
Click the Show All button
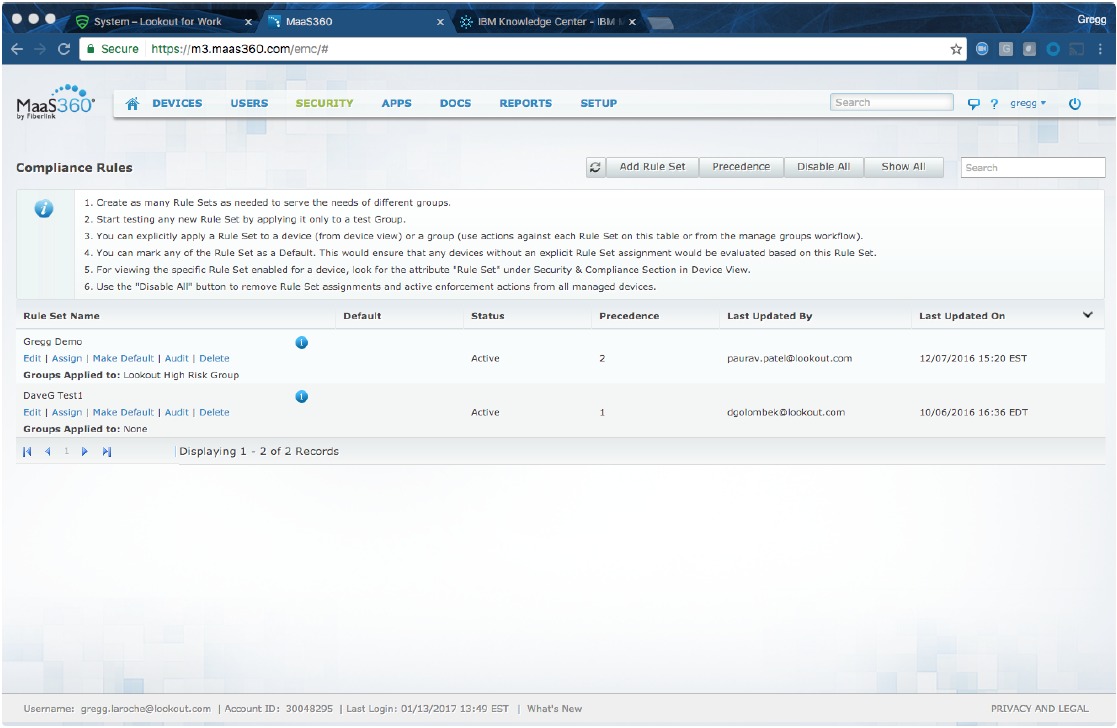903,167
